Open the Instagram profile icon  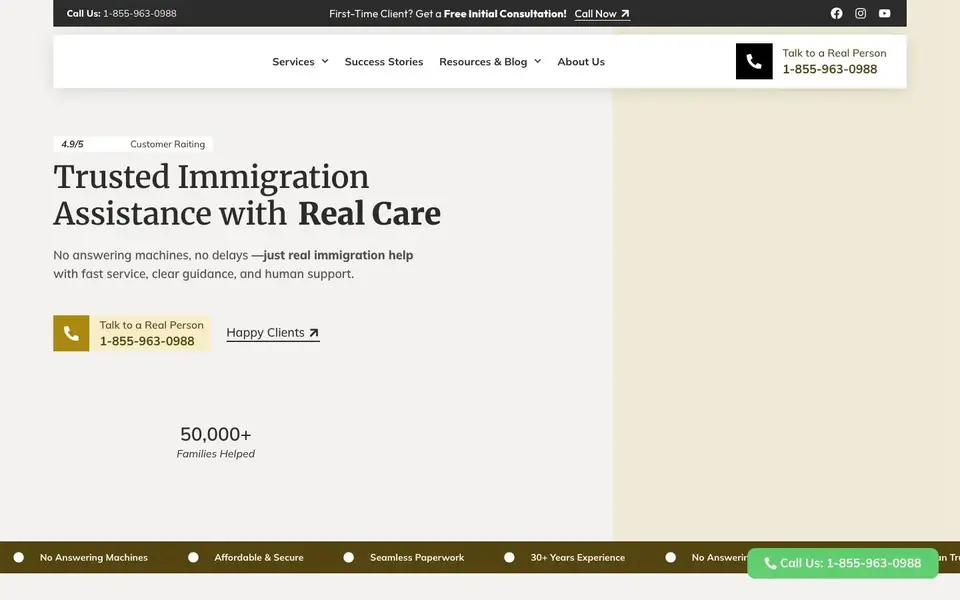click(860, 13)
